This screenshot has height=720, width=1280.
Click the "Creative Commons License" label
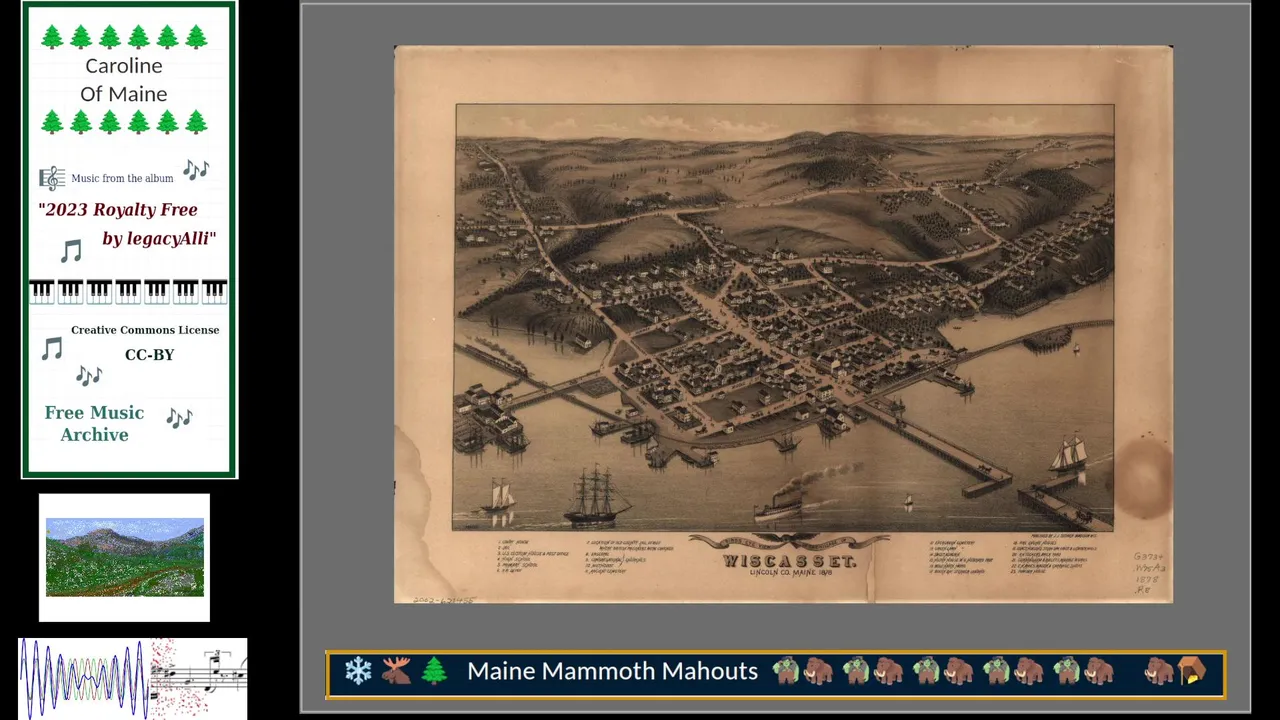[145, 330]
